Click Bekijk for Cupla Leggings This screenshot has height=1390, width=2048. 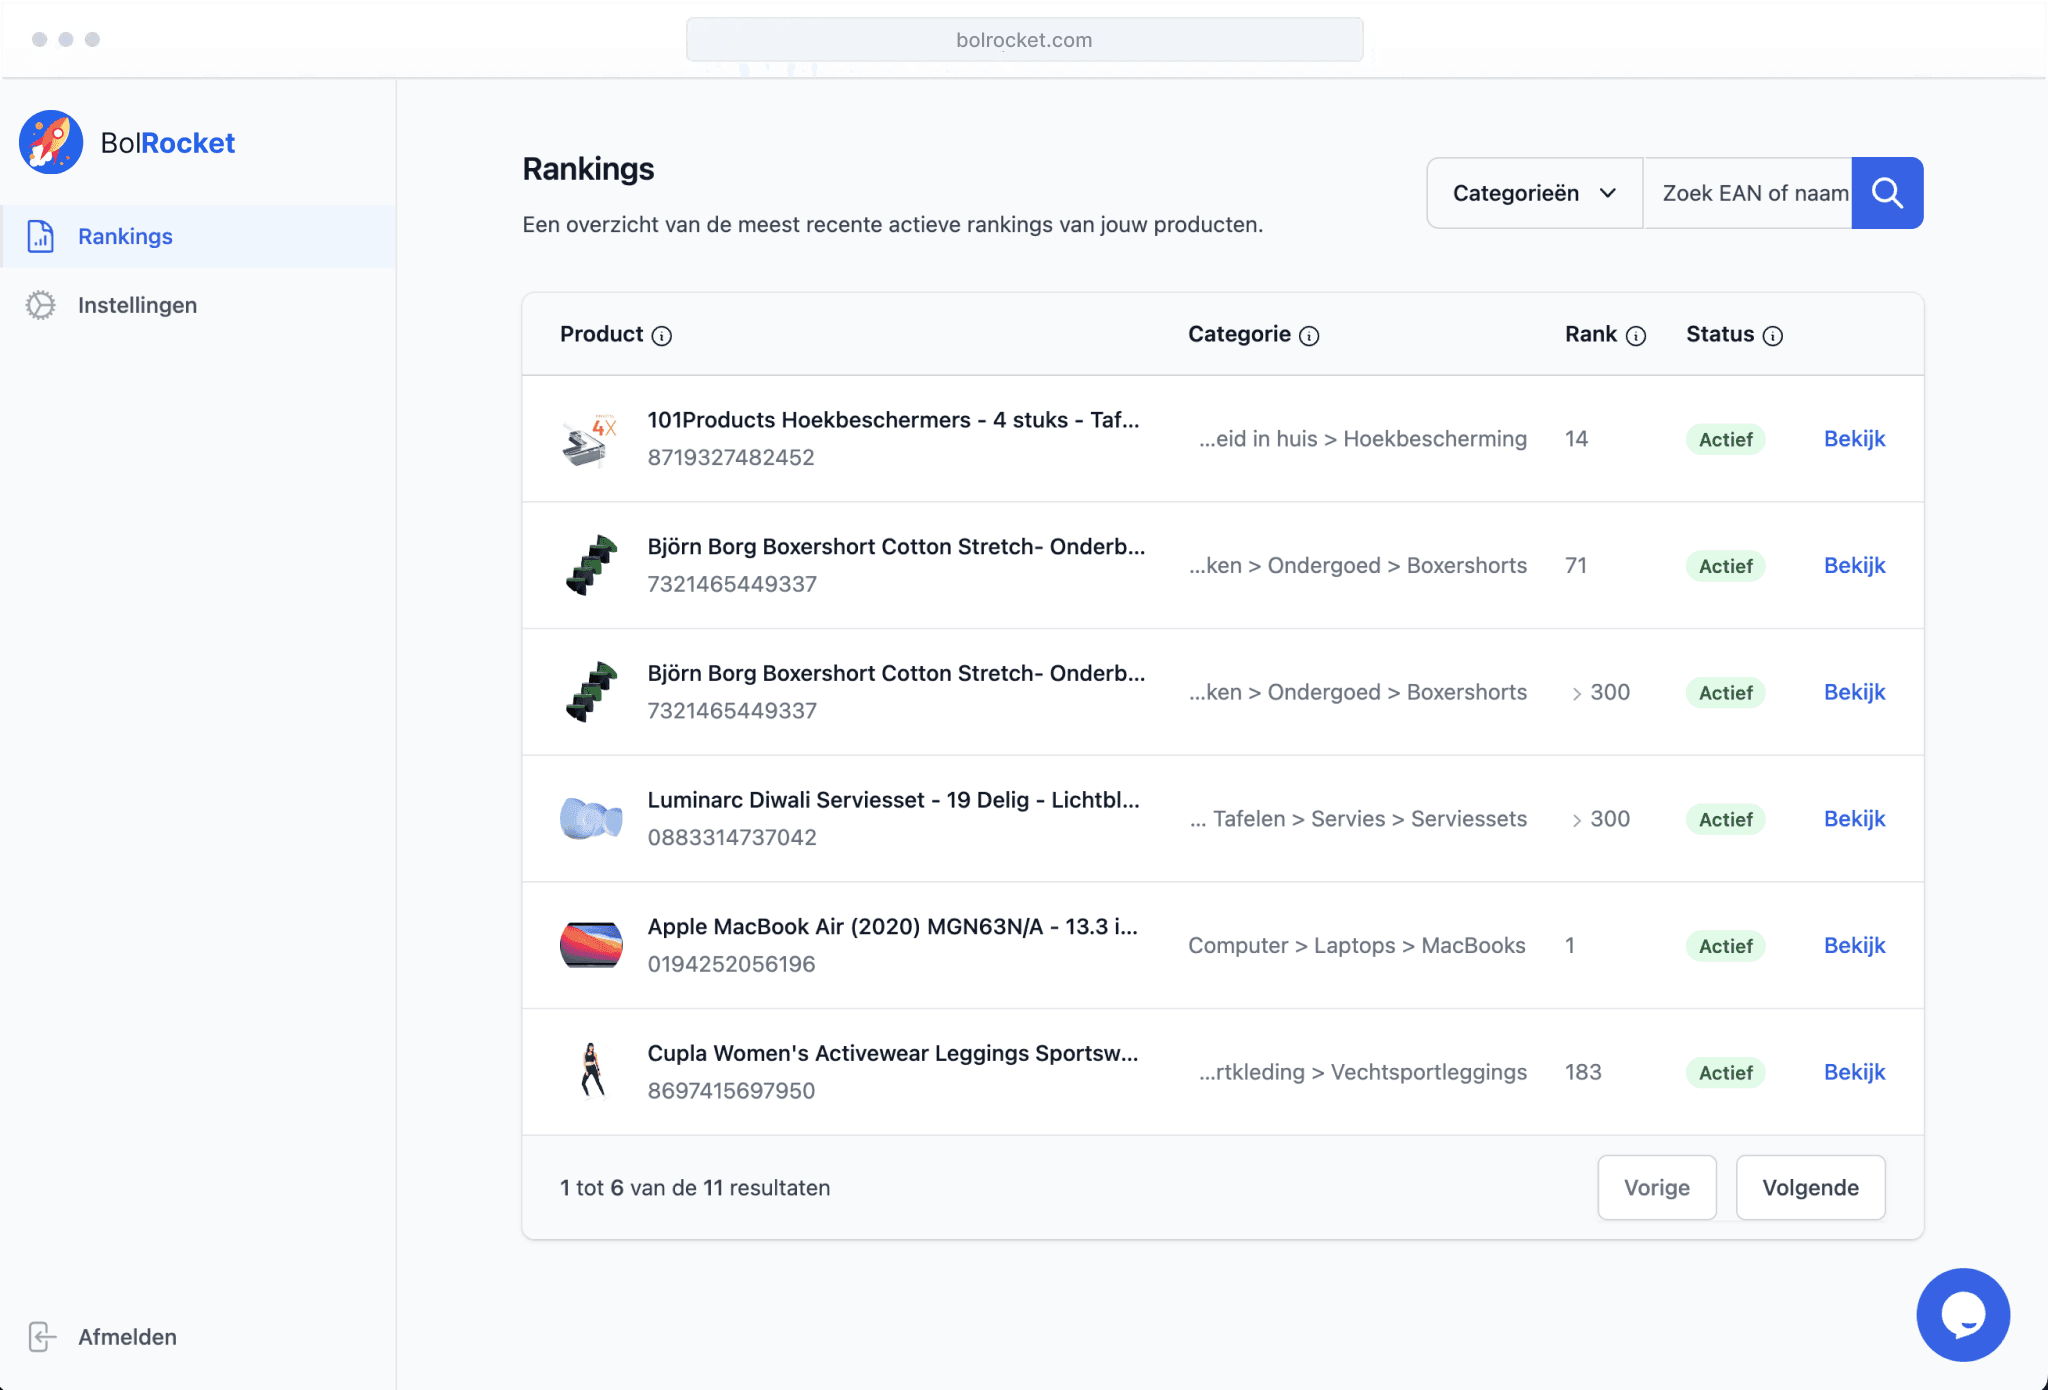(x=1854, y=1072)
